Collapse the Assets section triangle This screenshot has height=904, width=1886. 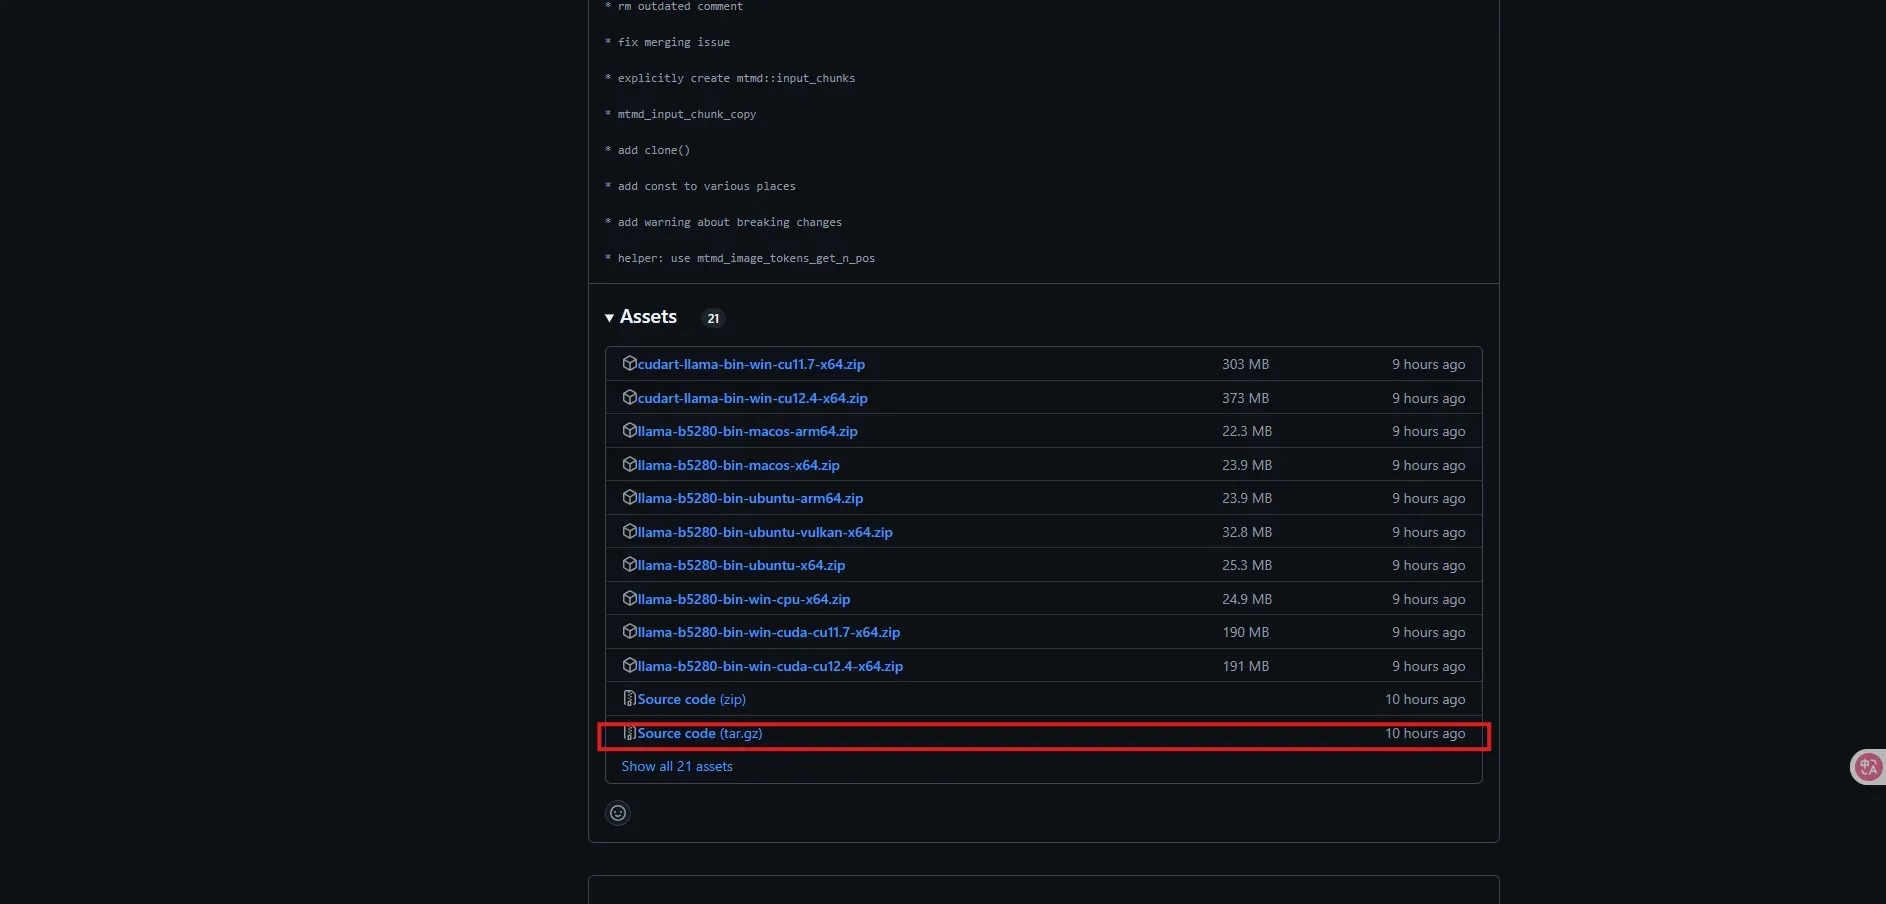(x=609, y=318)
